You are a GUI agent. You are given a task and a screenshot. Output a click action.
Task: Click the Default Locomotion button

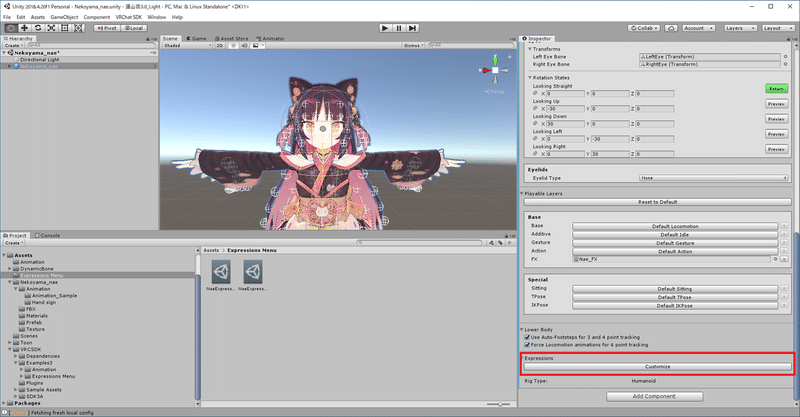(675, 226)
